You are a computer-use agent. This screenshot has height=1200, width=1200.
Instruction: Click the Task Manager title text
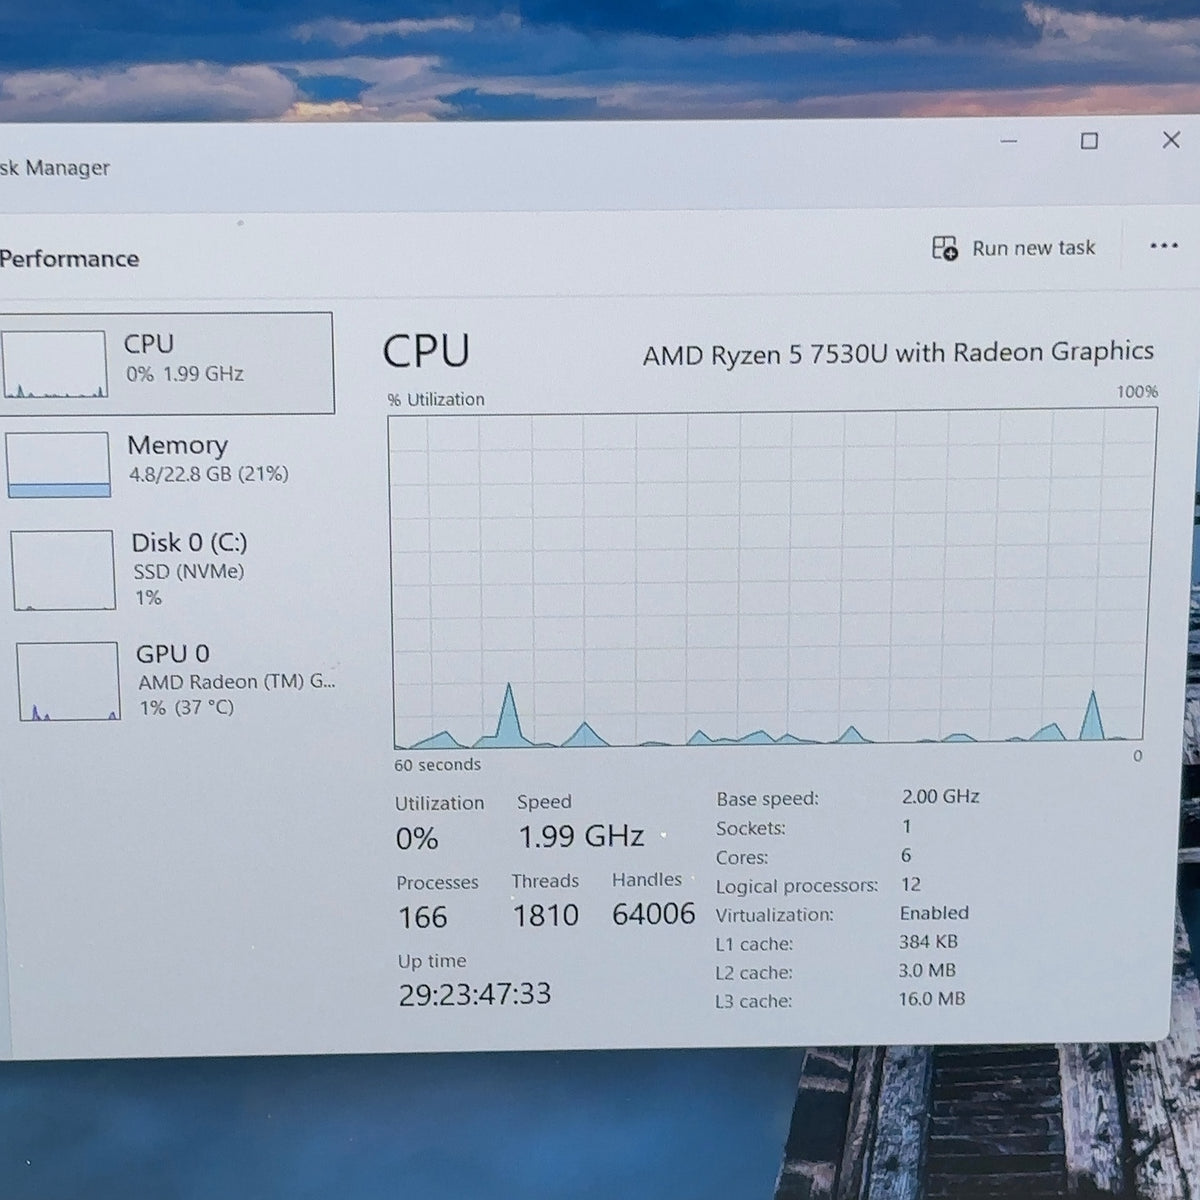(x=54, y=167)
